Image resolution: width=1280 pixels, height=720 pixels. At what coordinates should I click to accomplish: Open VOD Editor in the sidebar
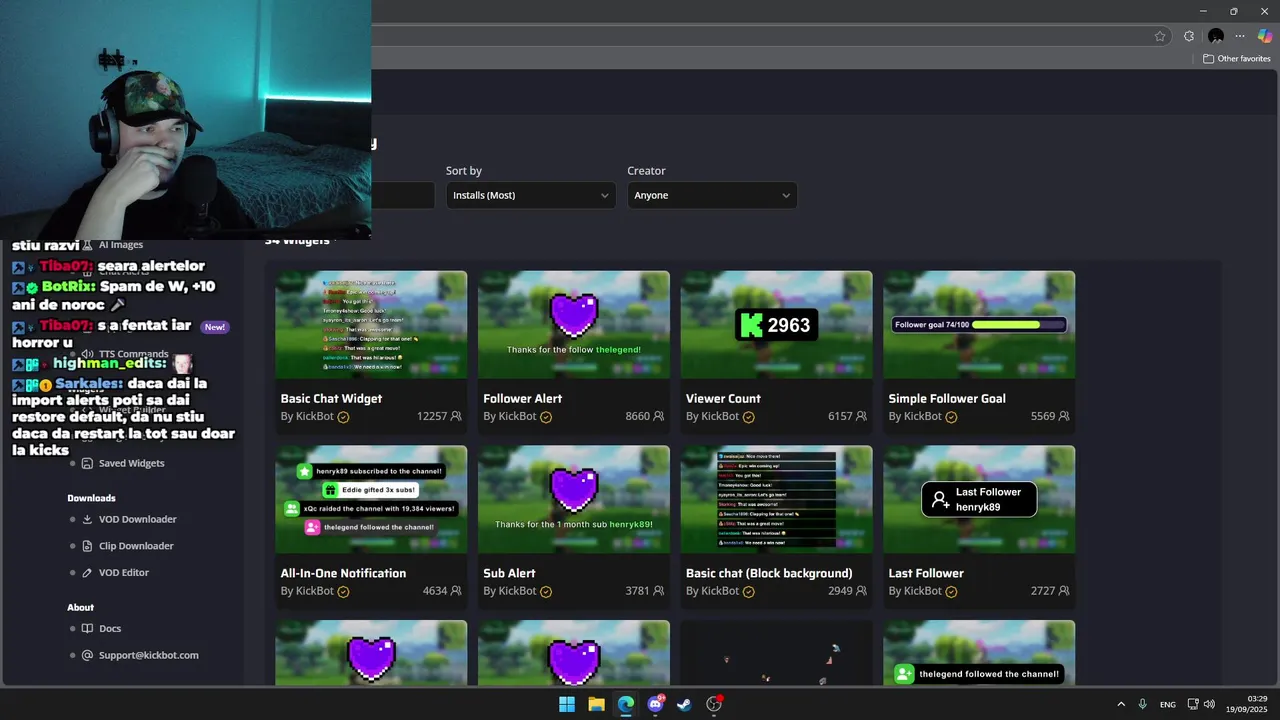123,572
